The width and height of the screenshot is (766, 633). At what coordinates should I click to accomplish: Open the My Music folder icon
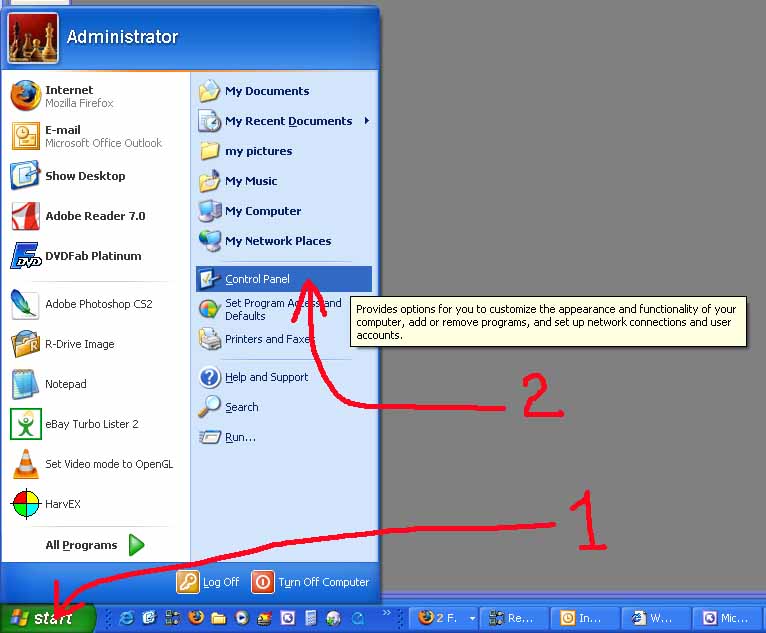210,181
